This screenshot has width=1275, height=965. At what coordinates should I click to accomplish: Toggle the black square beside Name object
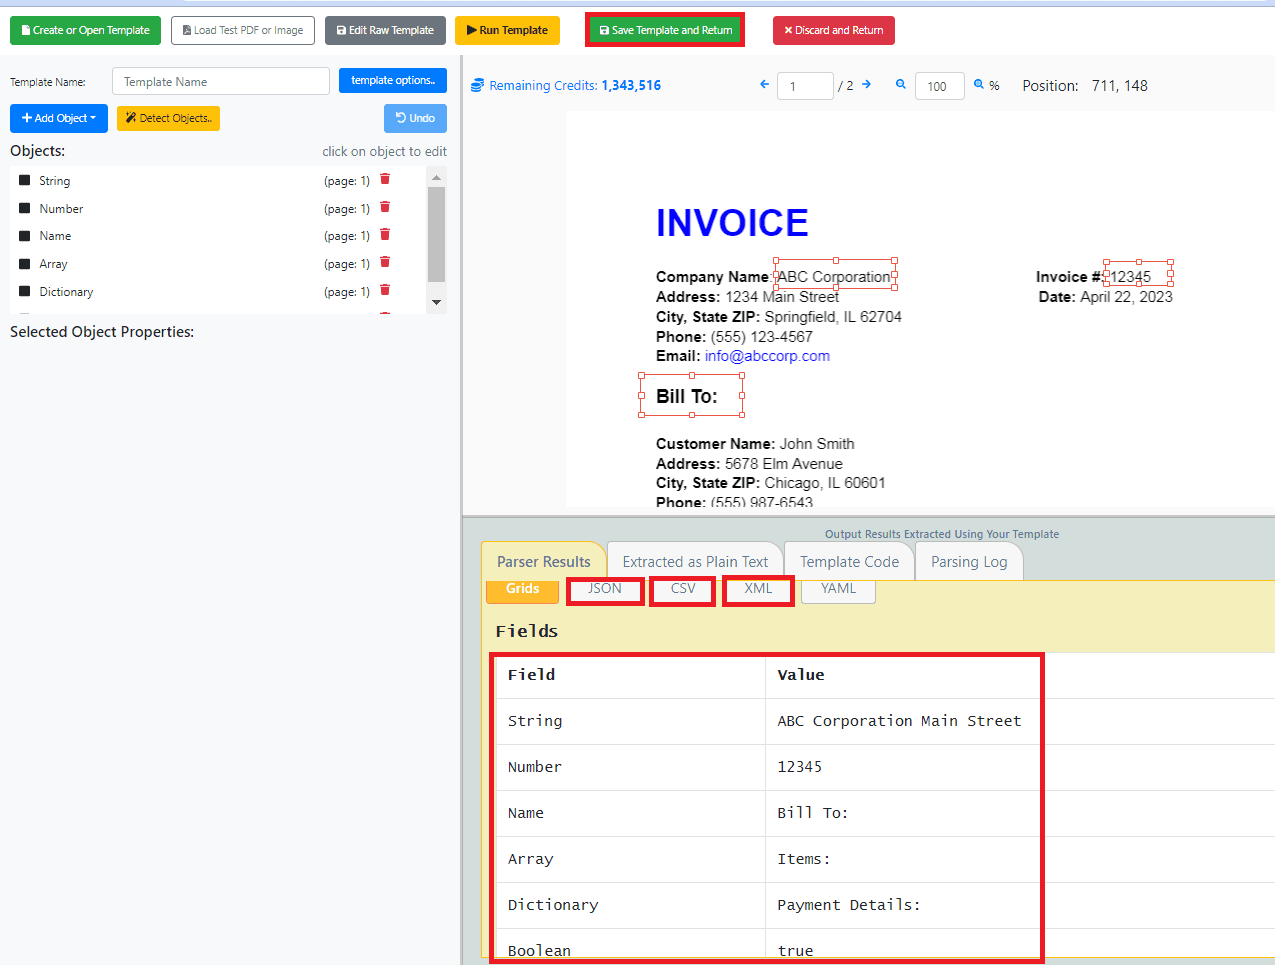click(x=25, y=236)
